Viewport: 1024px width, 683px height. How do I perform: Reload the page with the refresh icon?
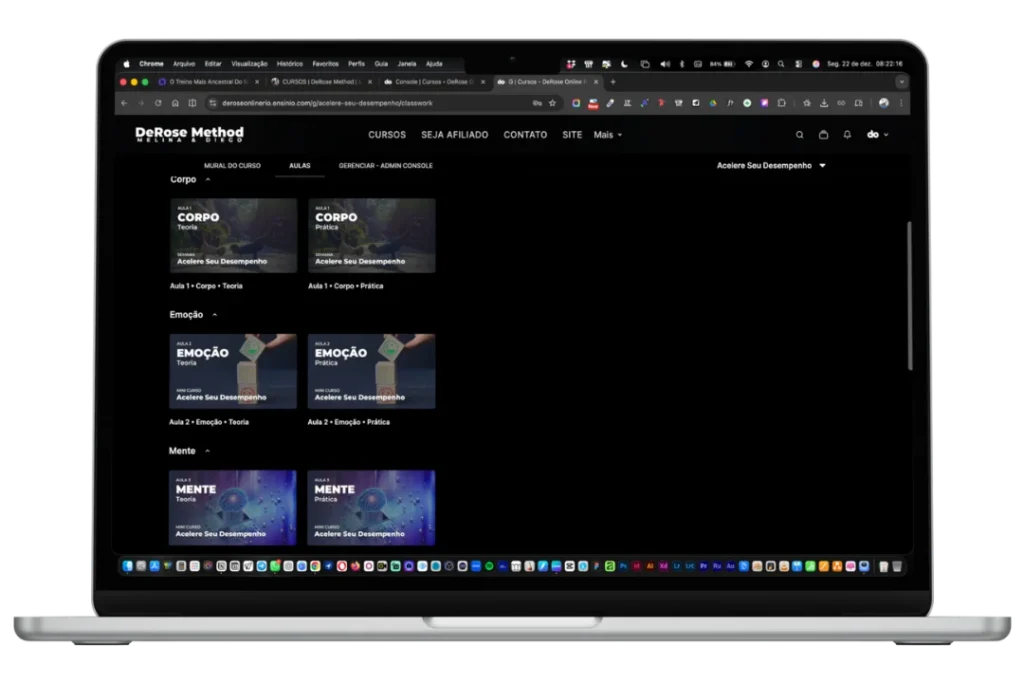(158, 103)
